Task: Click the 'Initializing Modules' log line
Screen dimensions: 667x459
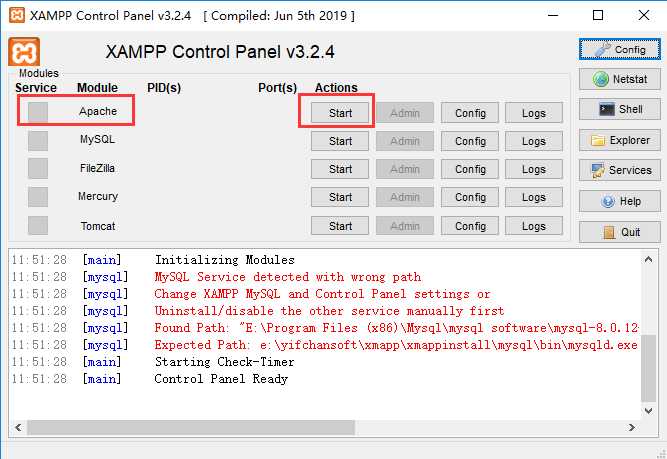Action: [225, 260]
